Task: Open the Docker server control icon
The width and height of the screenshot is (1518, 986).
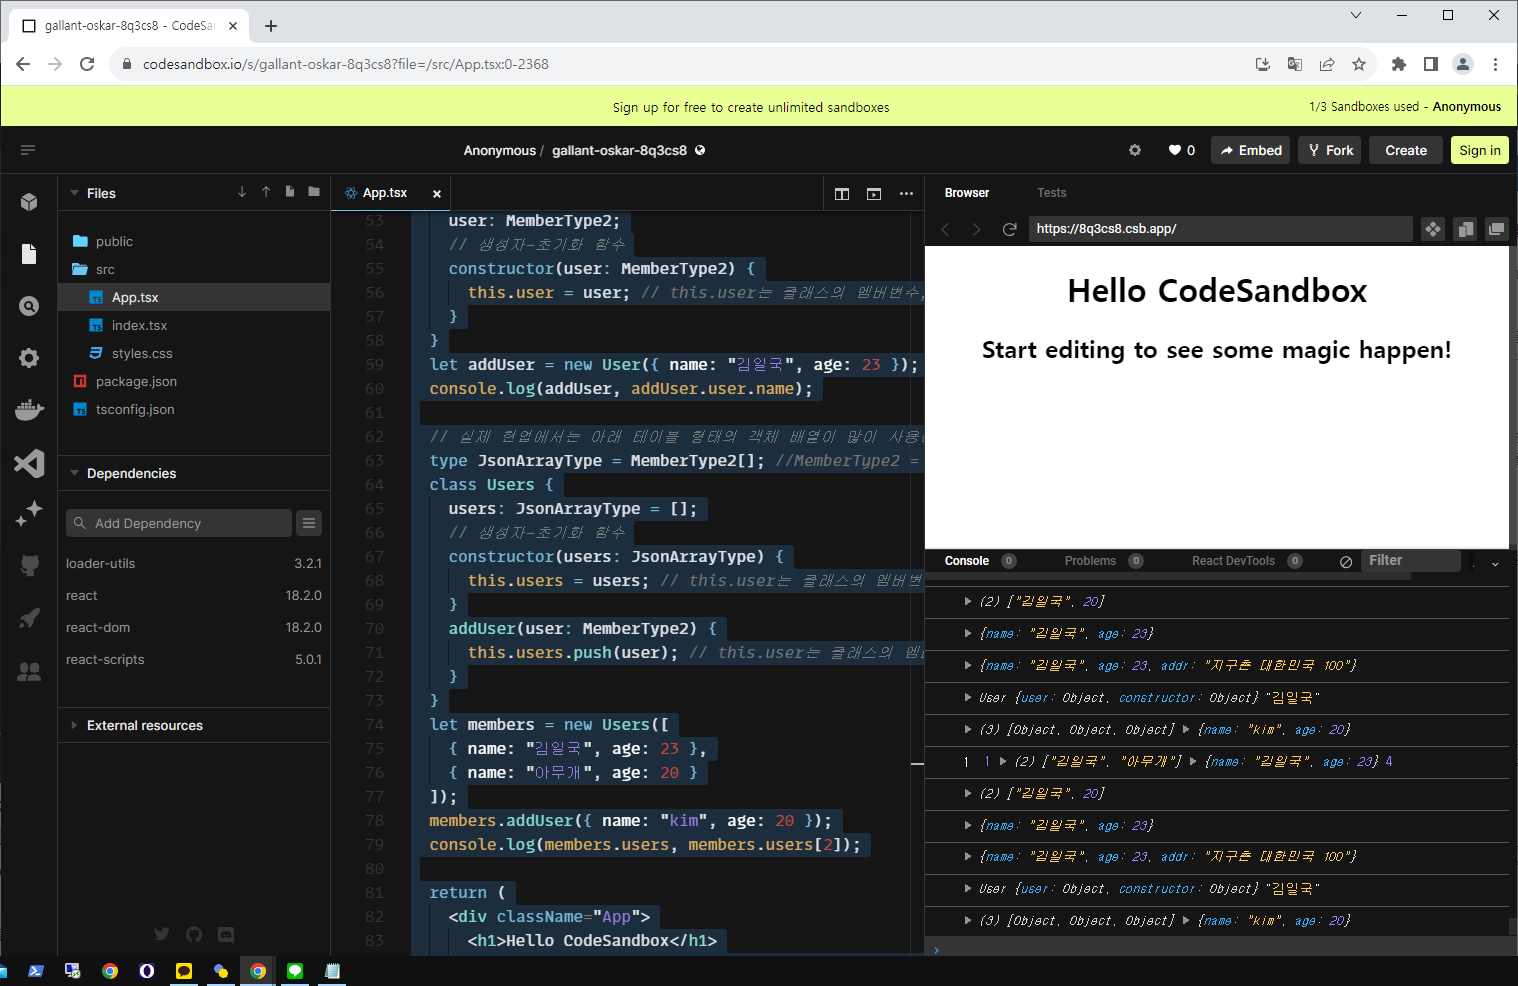Action: click(x=29, y=410)
